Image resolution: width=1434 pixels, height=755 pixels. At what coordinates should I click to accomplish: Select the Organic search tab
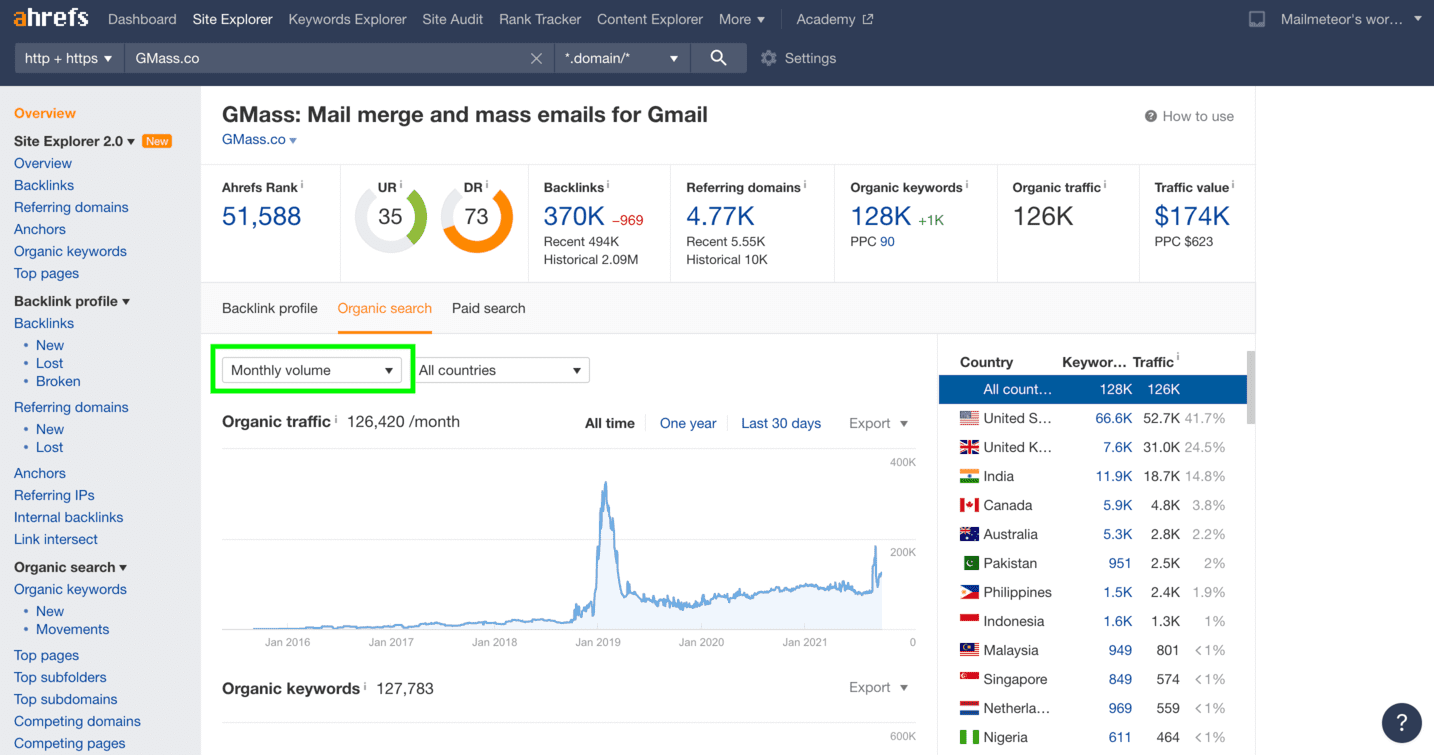click(385, 308)
